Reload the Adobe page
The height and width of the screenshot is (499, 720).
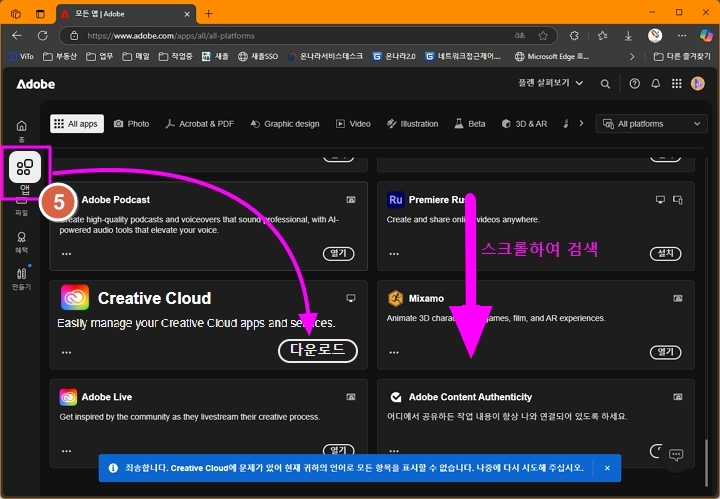point(43,36)
